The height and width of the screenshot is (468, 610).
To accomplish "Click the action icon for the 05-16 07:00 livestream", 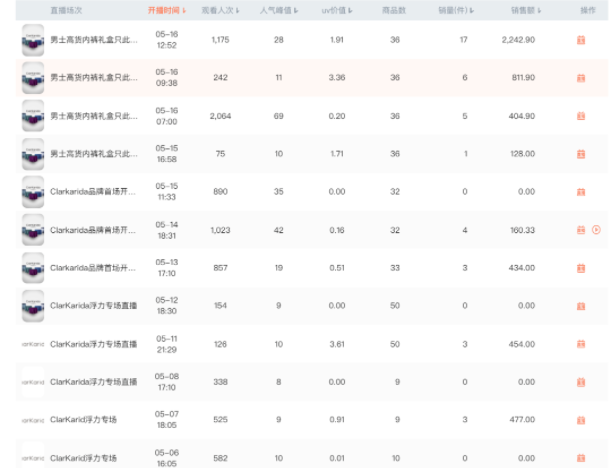I will (580, 116).
